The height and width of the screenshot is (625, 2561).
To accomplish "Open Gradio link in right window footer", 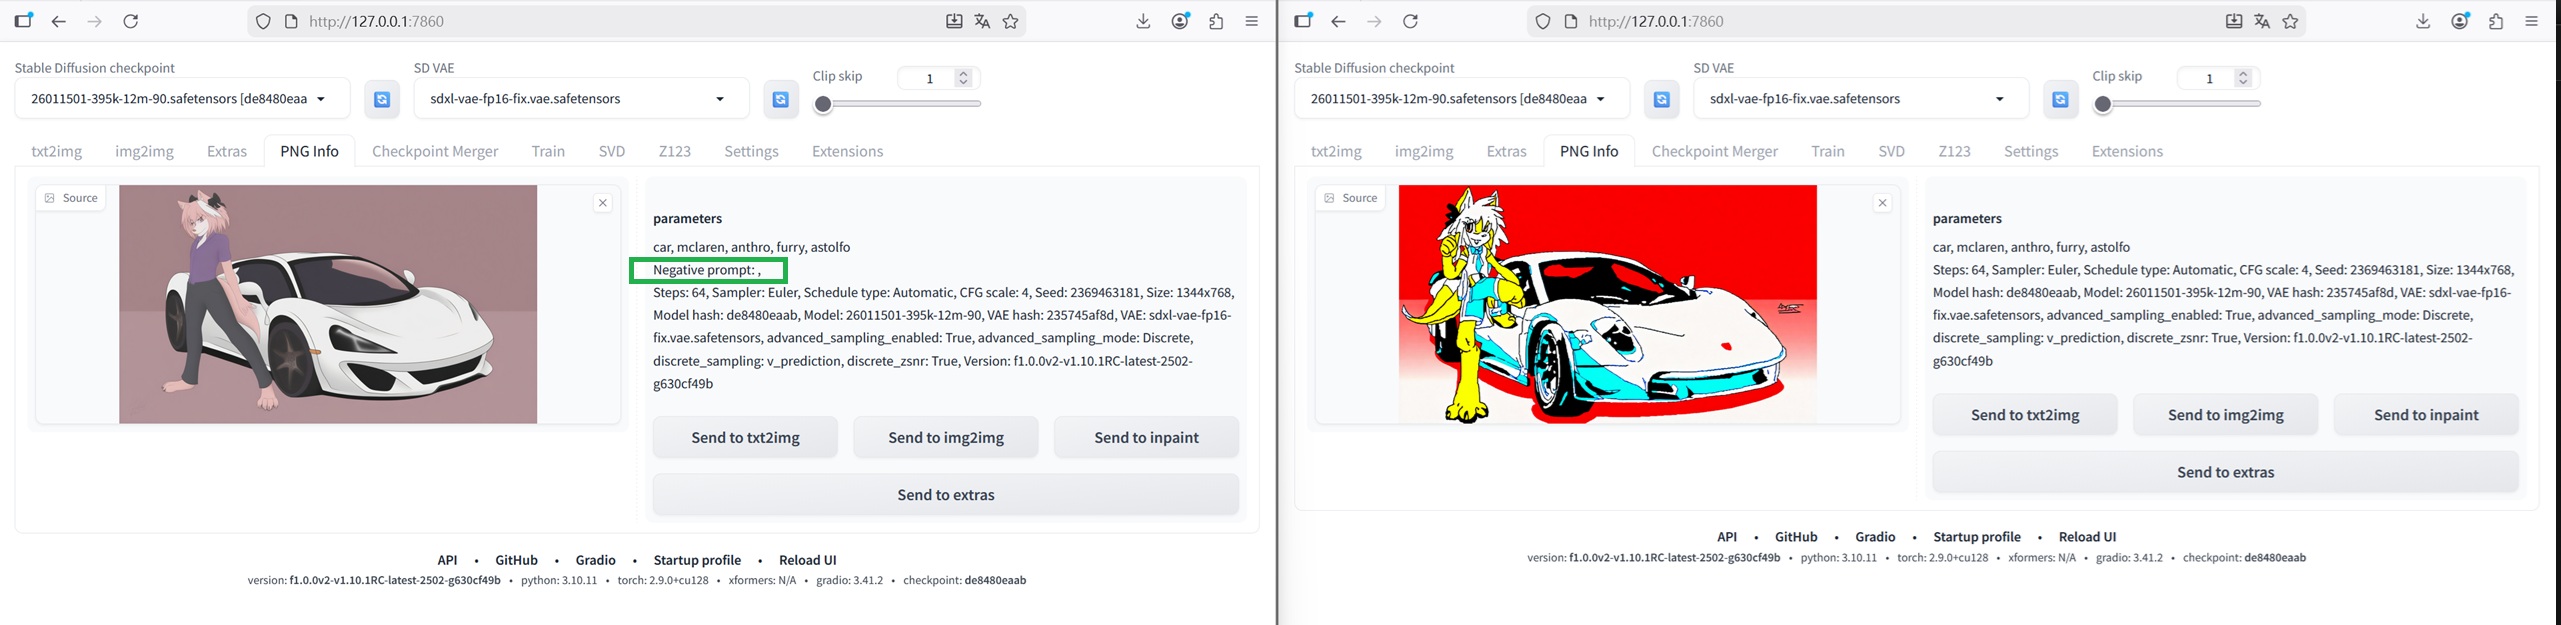I will tap(1875, 537).
